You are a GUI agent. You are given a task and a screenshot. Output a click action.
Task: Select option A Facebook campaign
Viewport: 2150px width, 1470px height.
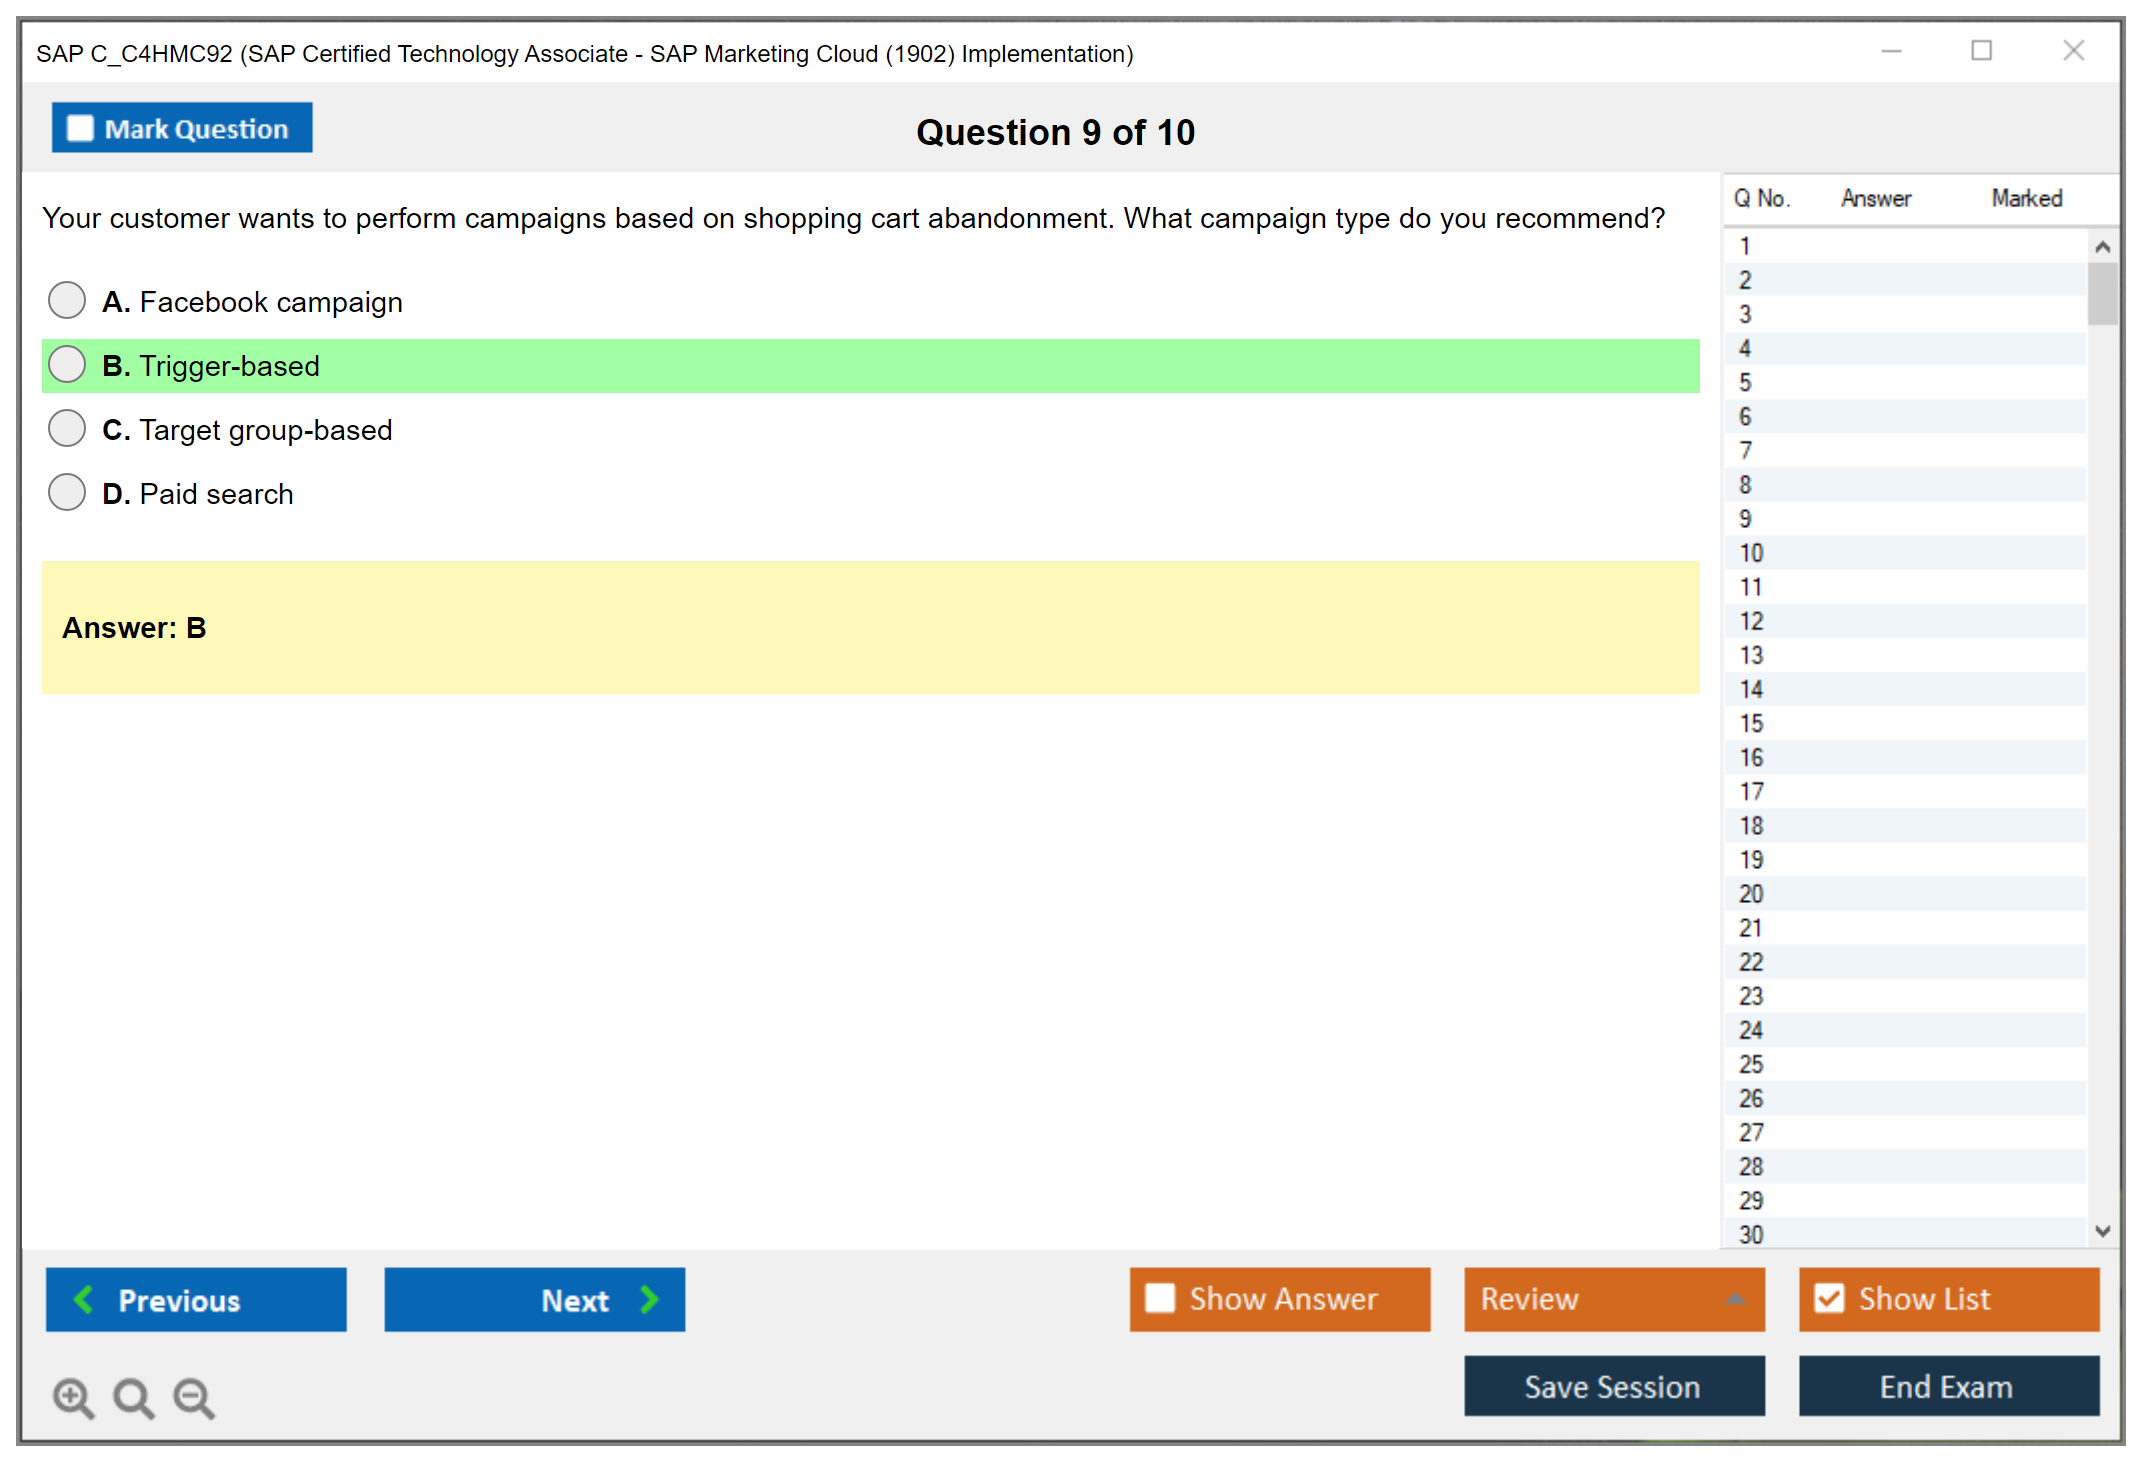click(67, 300)
